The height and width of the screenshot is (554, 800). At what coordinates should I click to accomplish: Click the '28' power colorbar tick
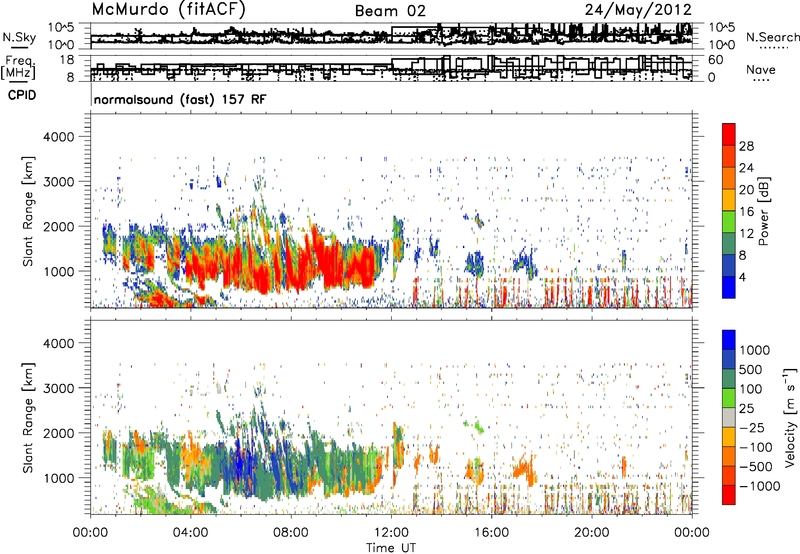[746, 146]
